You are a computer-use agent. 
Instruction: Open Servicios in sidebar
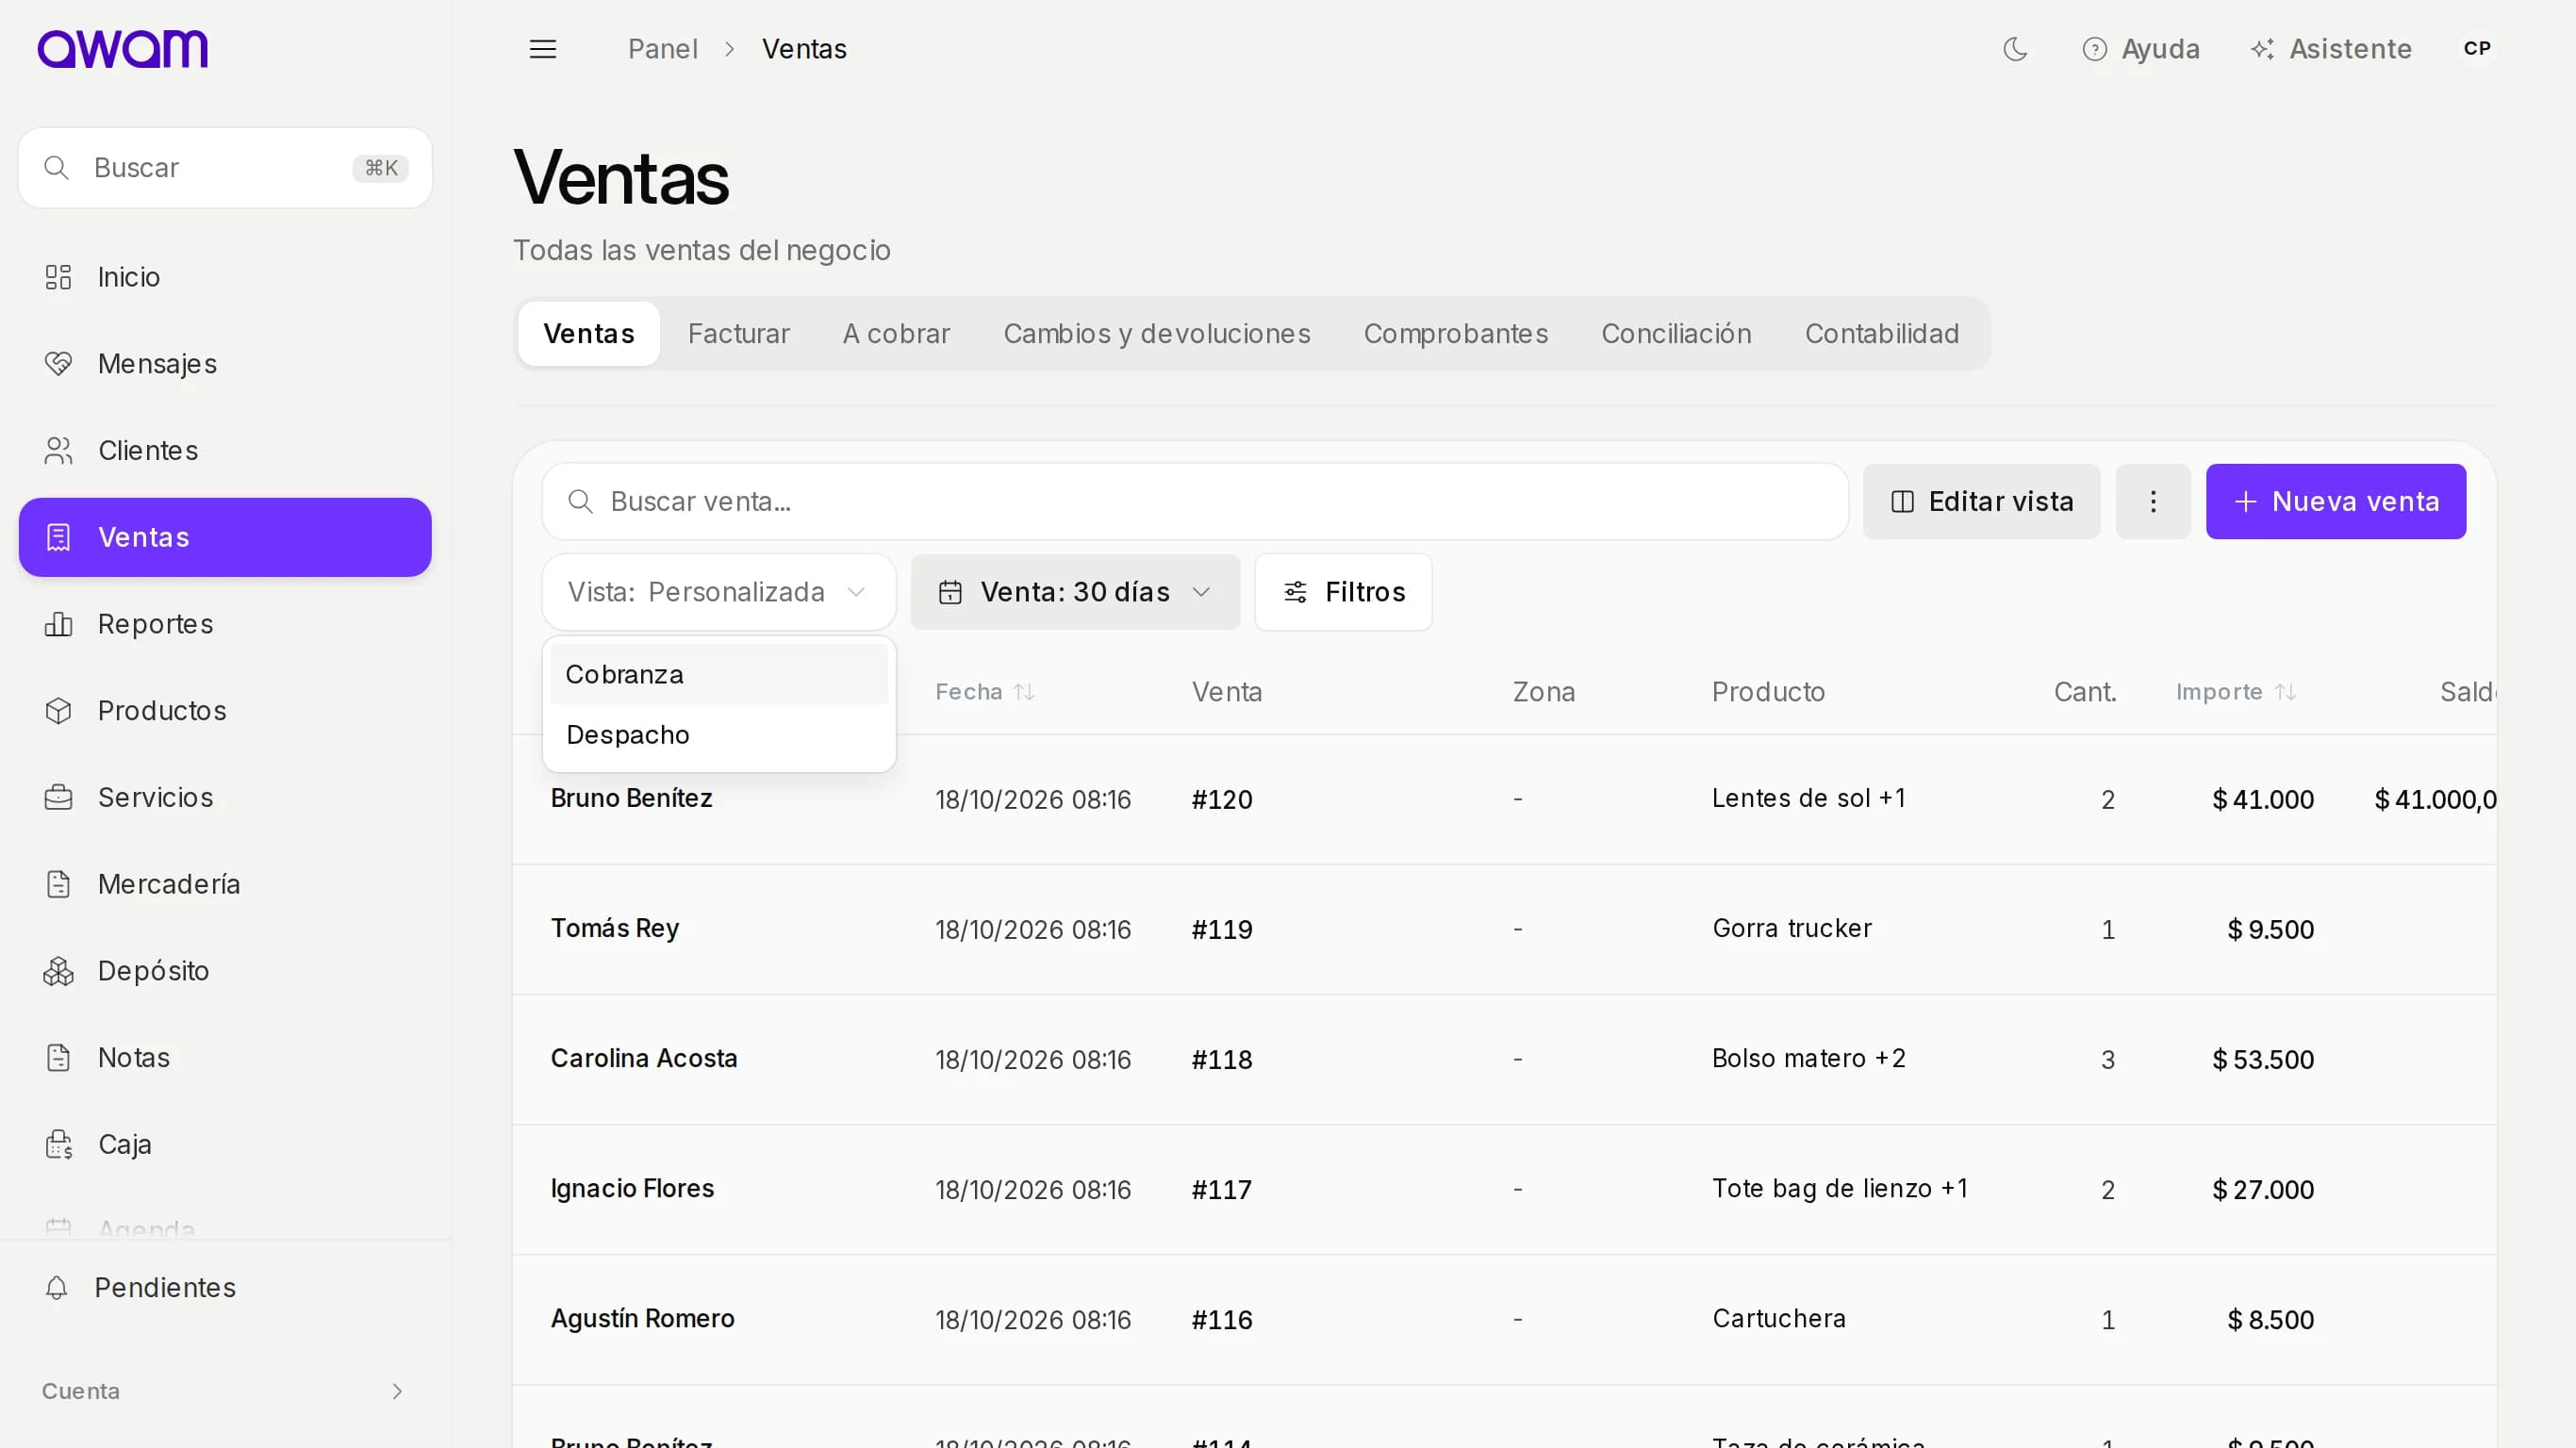click(225, 798)
